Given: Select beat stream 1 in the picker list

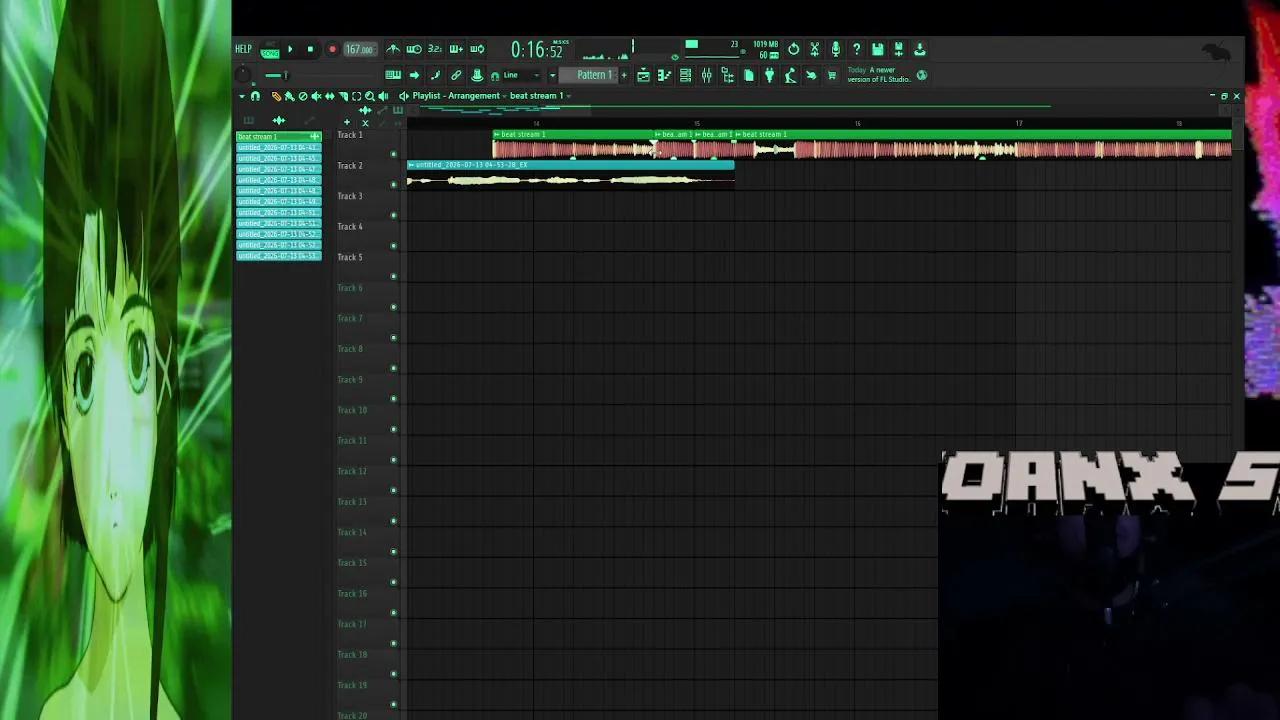Looking at the screenshot, I should pos(278,136).
